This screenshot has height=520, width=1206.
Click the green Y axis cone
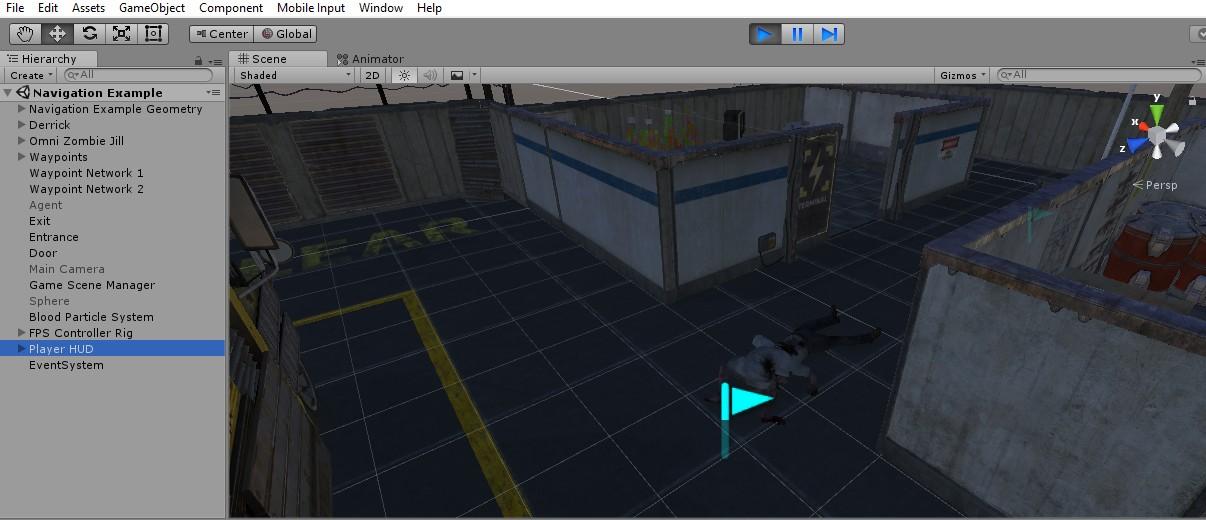point(1156,112)
